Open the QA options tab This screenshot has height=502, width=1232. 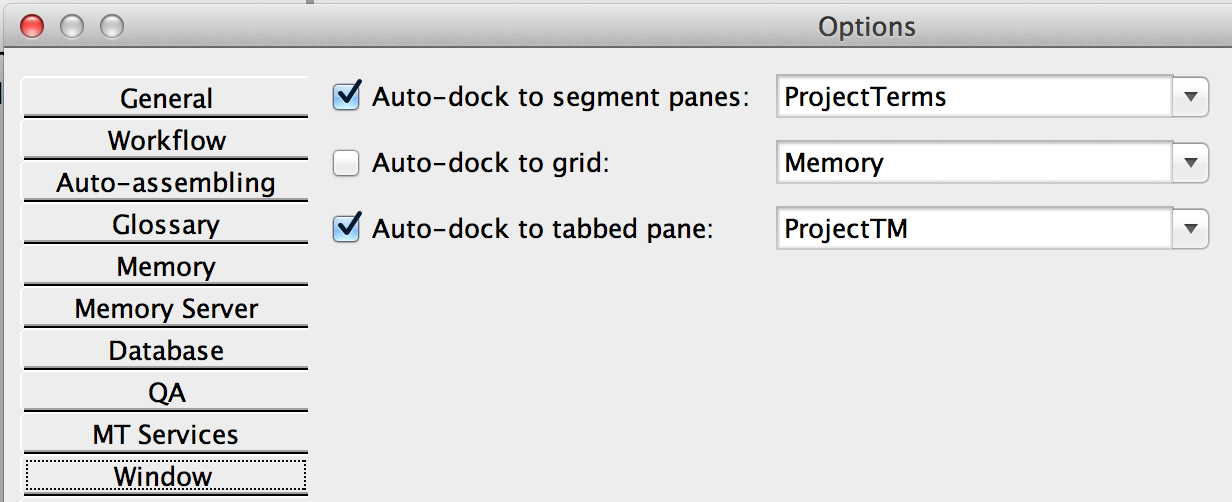(166, 393)
